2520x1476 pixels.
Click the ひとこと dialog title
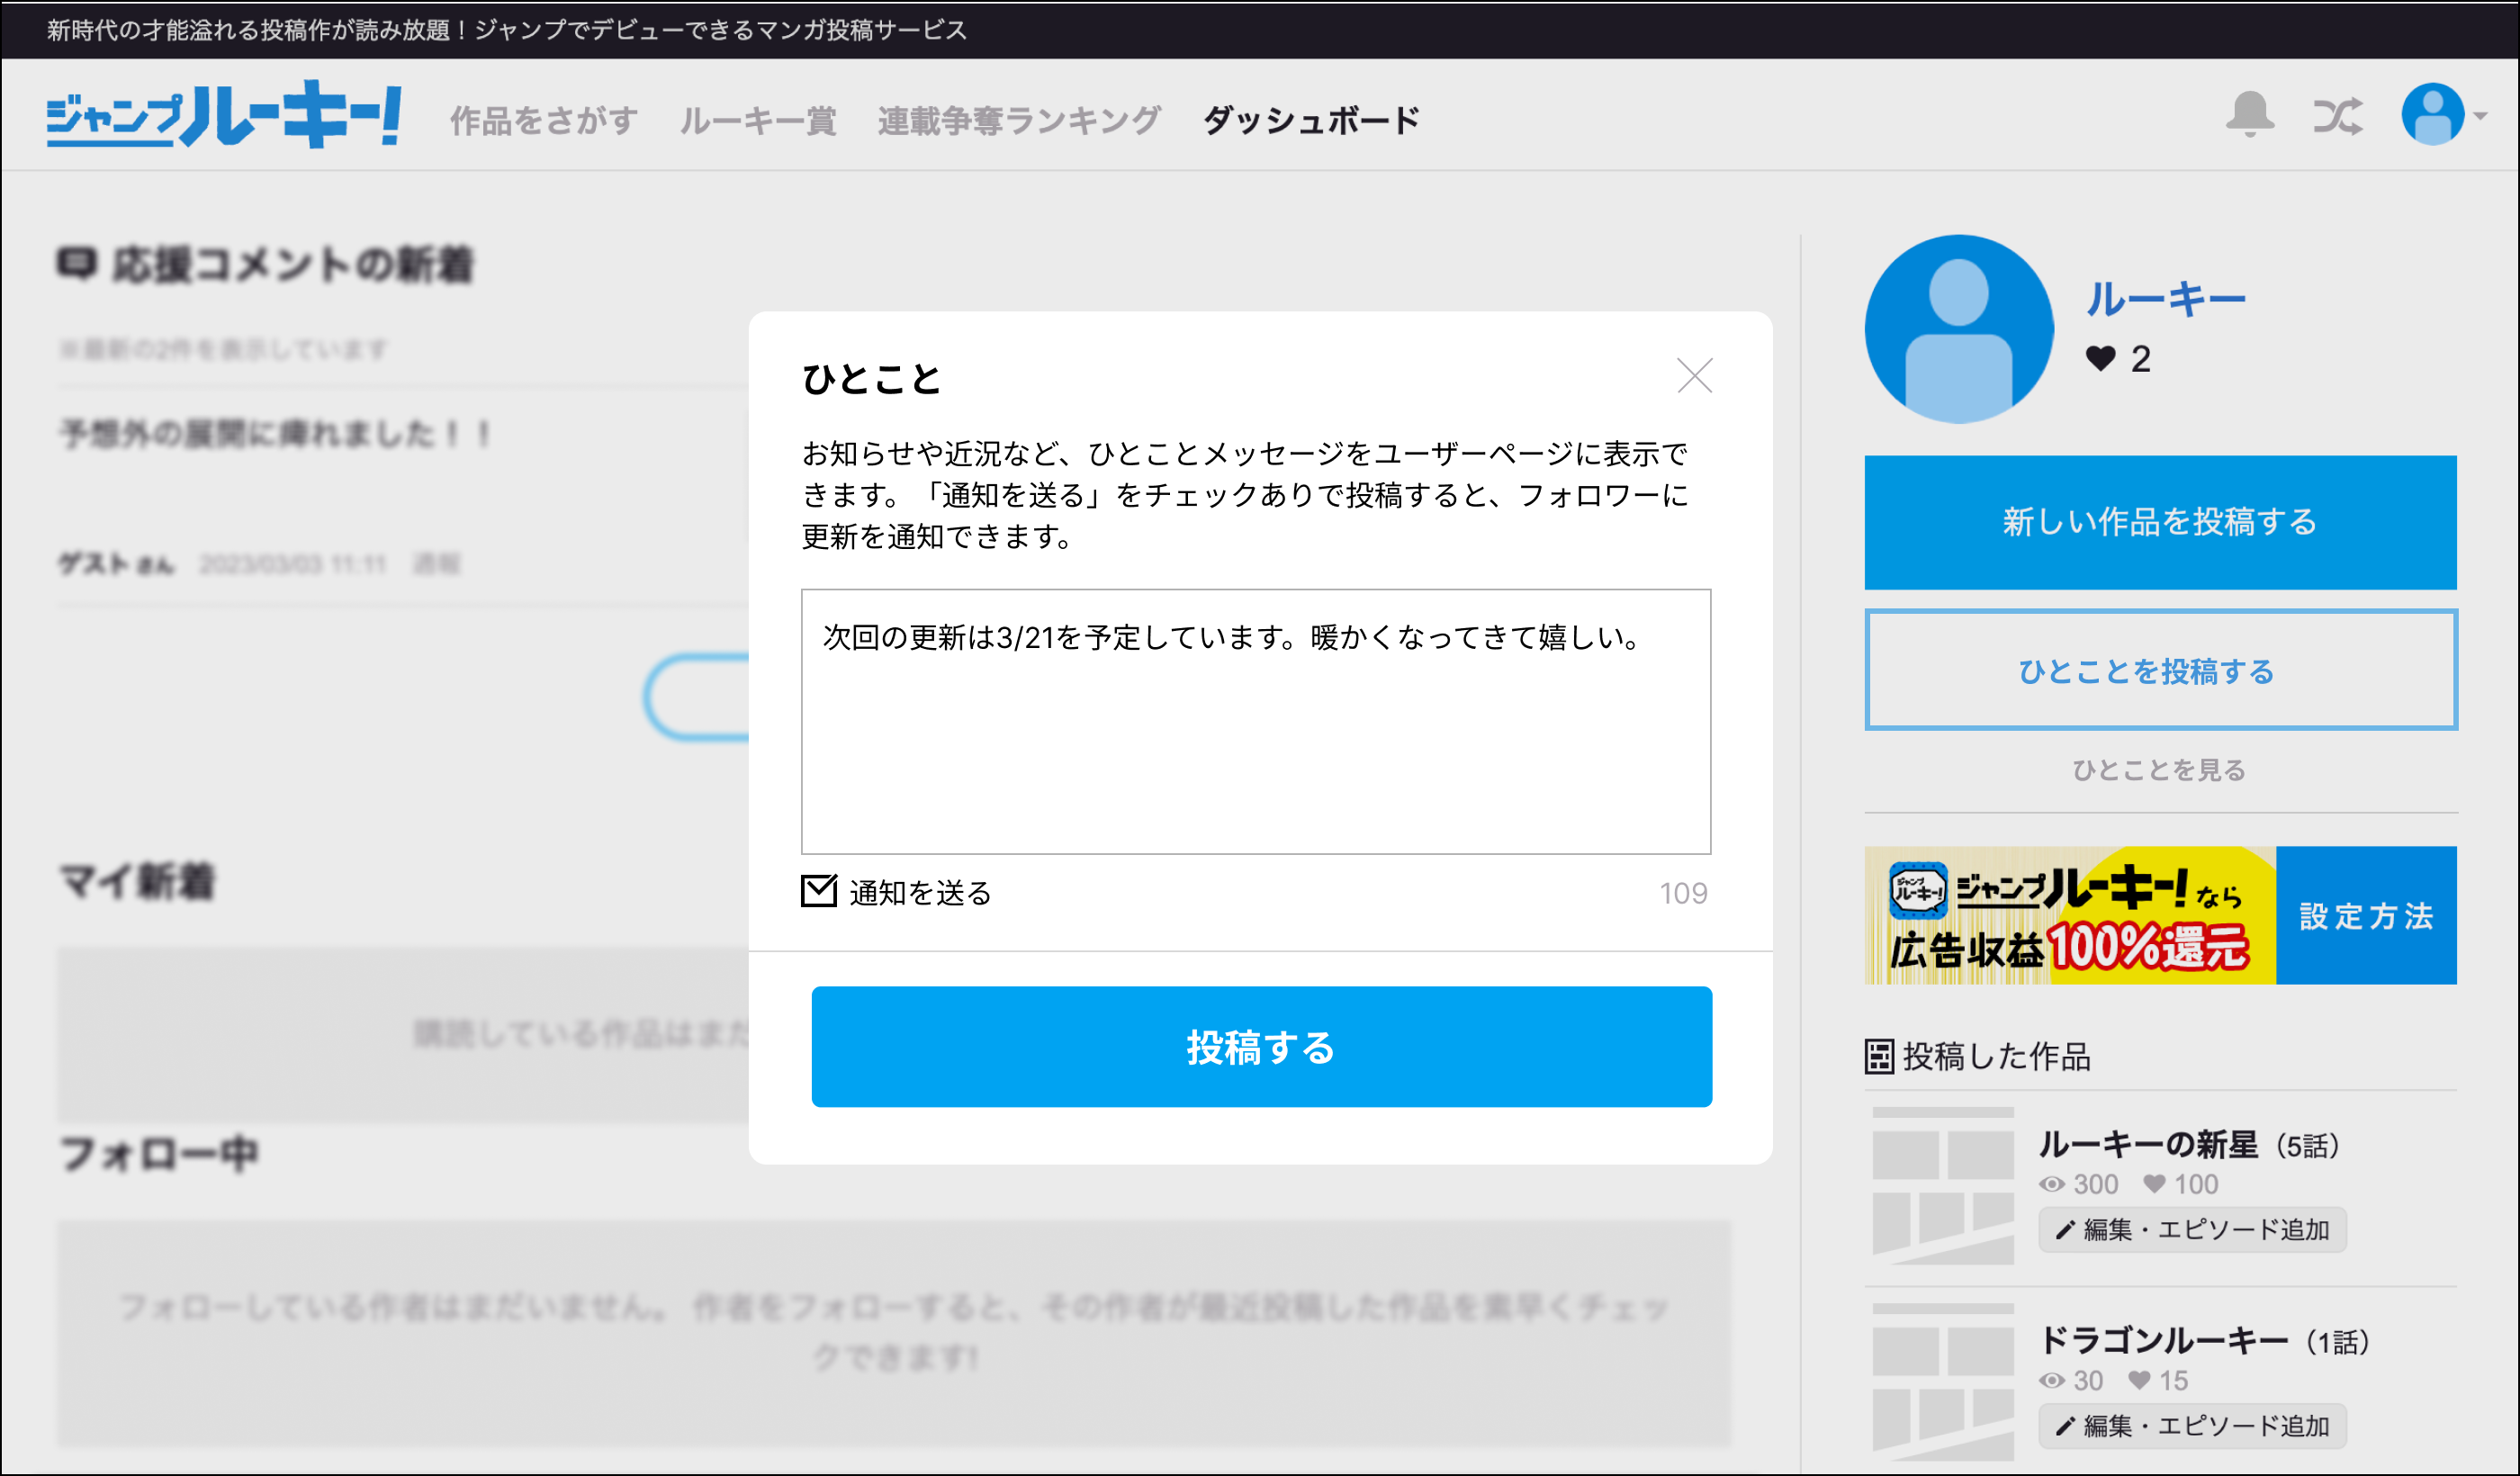tap(871, 379)
